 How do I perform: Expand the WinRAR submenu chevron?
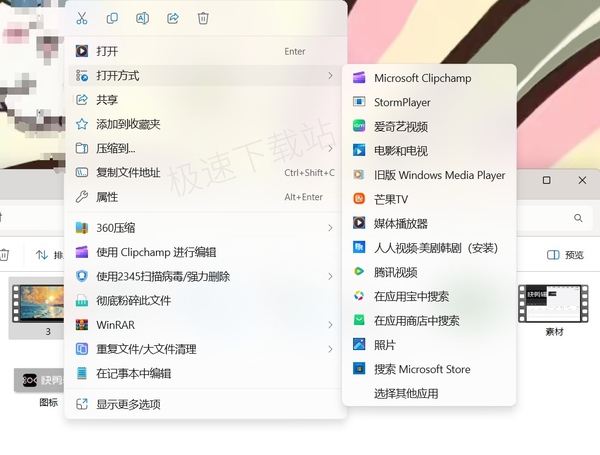tap(330, 325)
